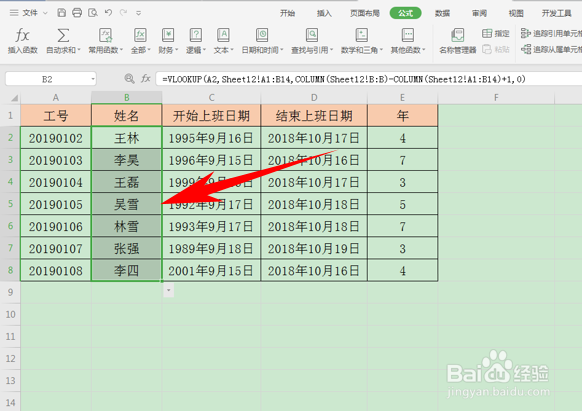The width and height of the screenshot is (582, 412).
Task: Switch to the Home (开始) tab
Action: 288,13
